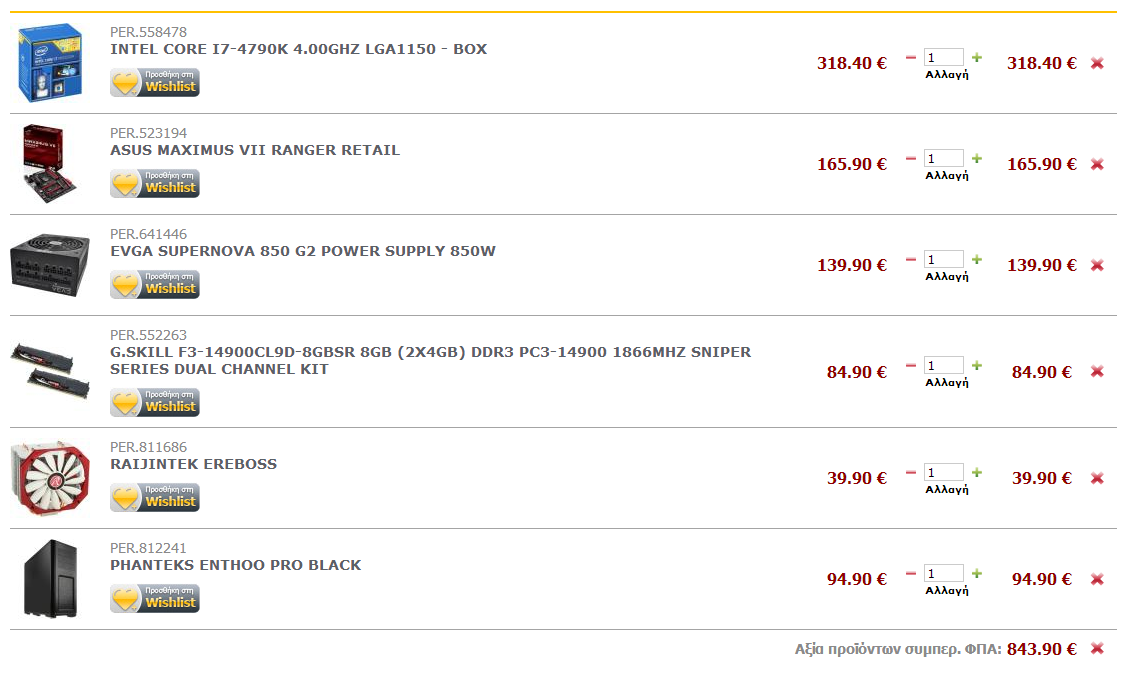The height and width of the screenshot is (677, 1129).
Task: Add Intel Core i7 to Wishlist
Action: [x=155, y=82]
